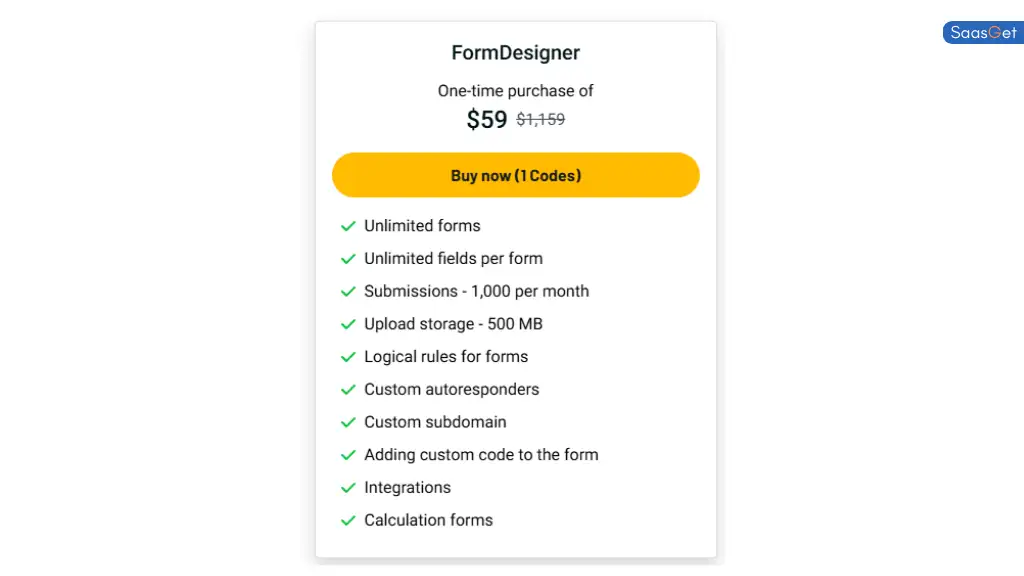
Task: Click the SaasGet logo
Action: [981, 32]
